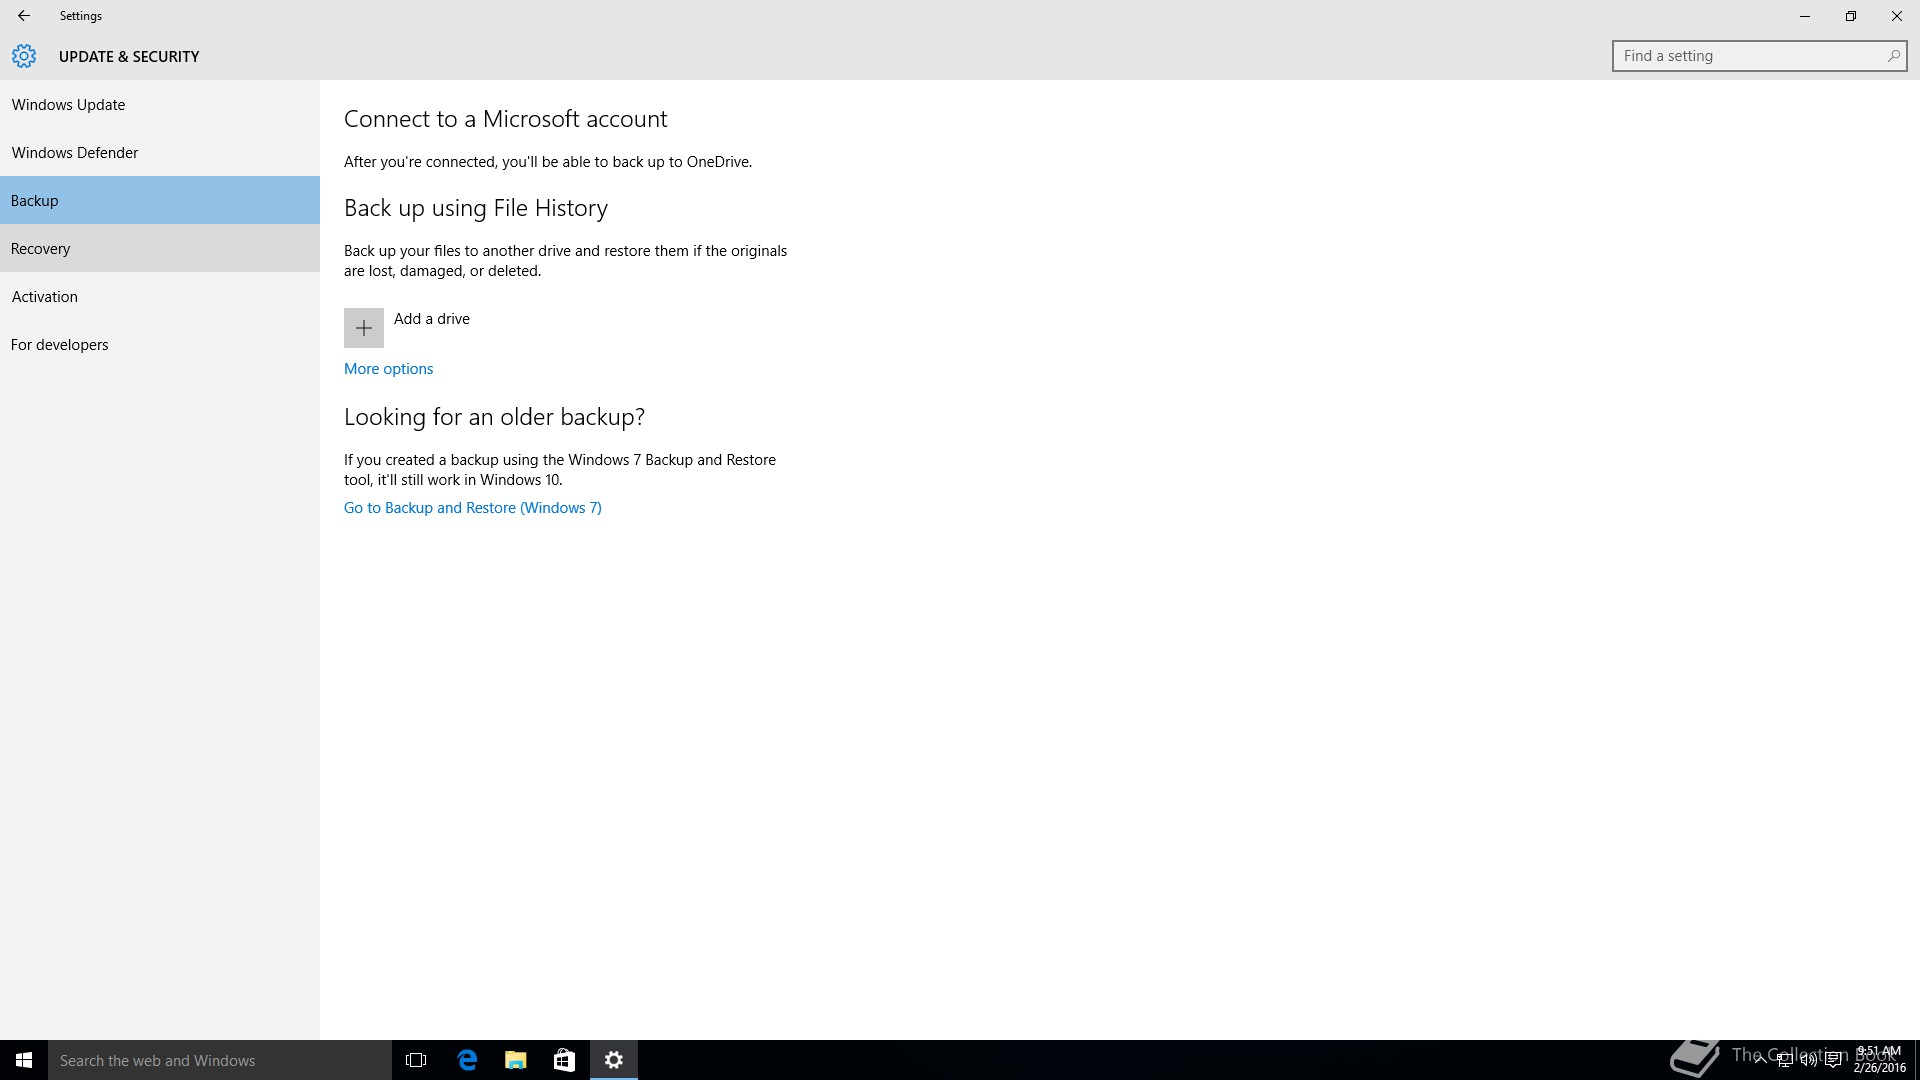Open Task View from the taskbar
This screenshot has width=1920, height=1080.
[x=416, y=1060]
